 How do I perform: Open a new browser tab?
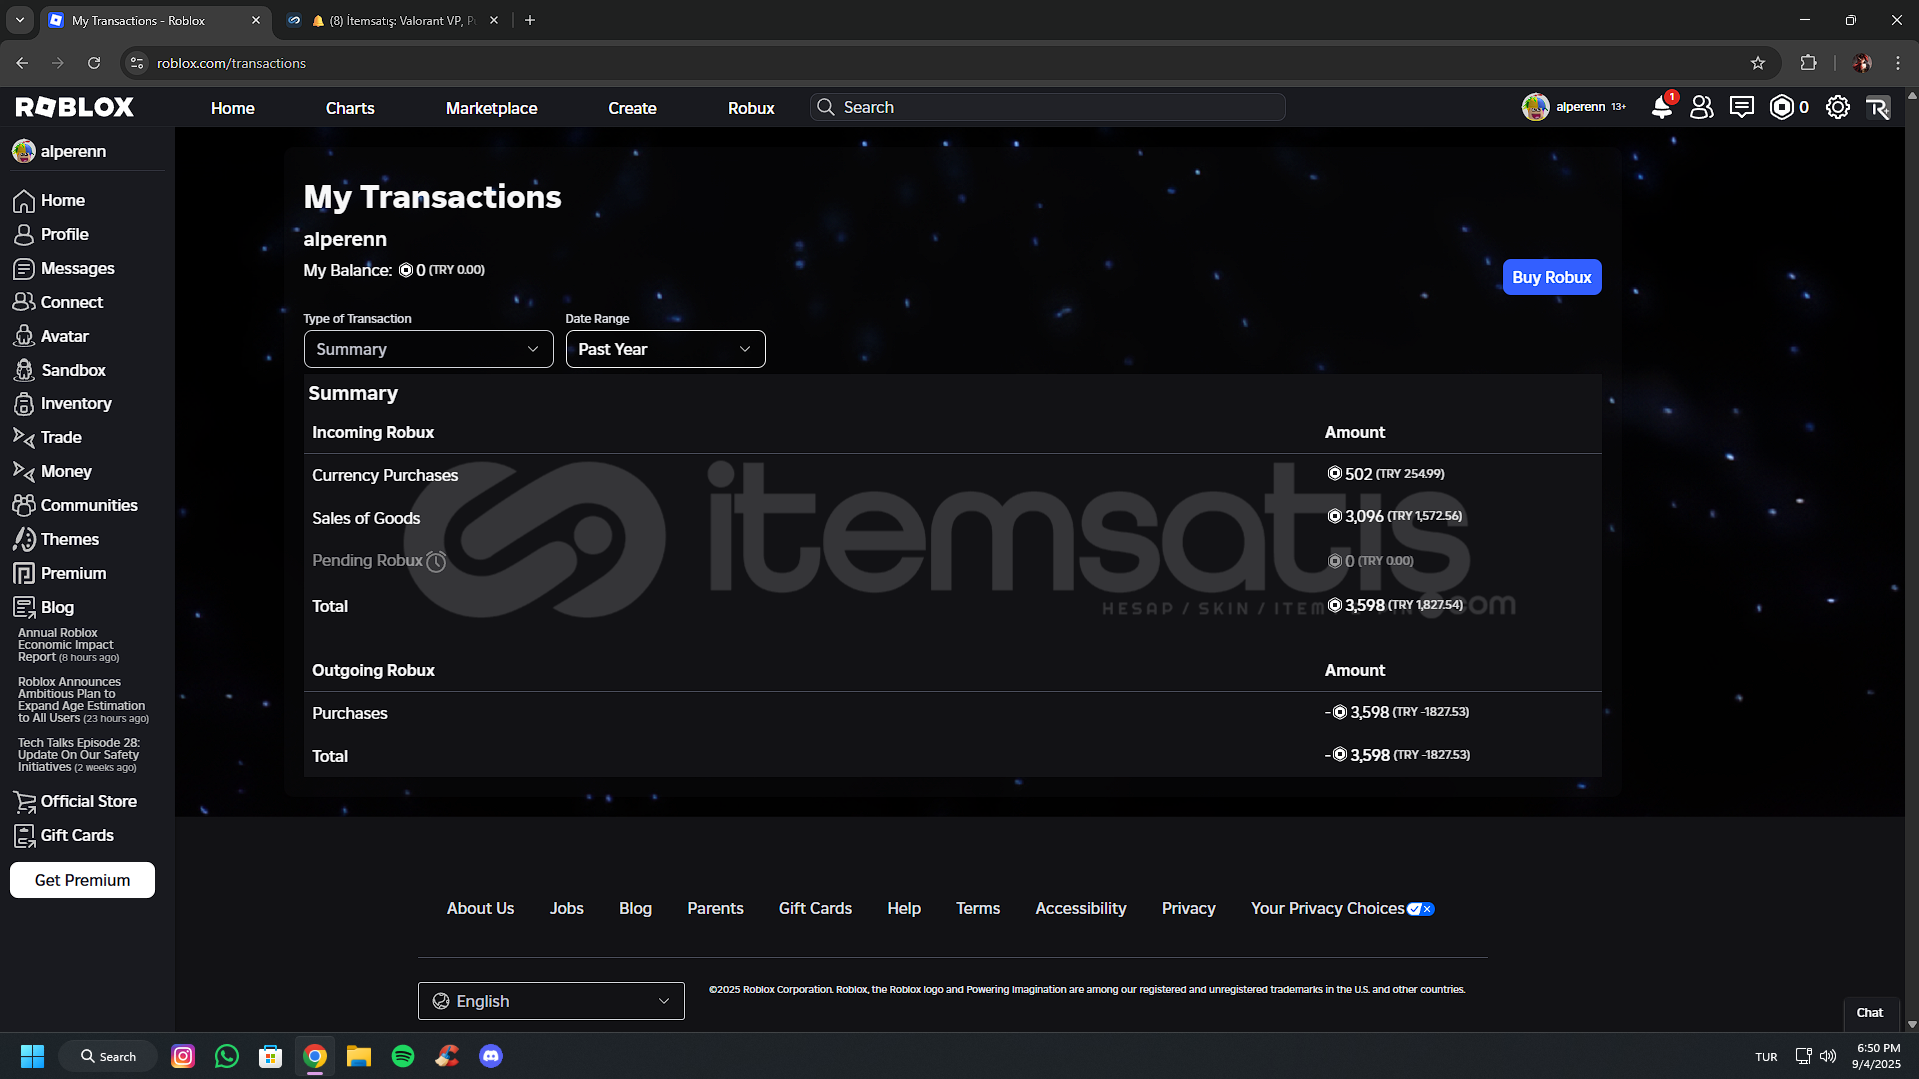point(530,20)
